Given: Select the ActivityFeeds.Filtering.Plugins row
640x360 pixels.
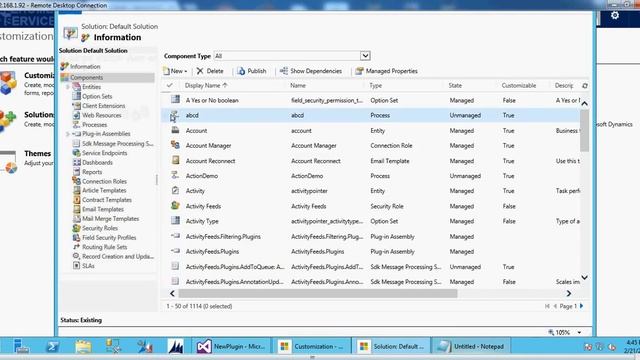Looking at the screenshot, I should click(371, 236).
